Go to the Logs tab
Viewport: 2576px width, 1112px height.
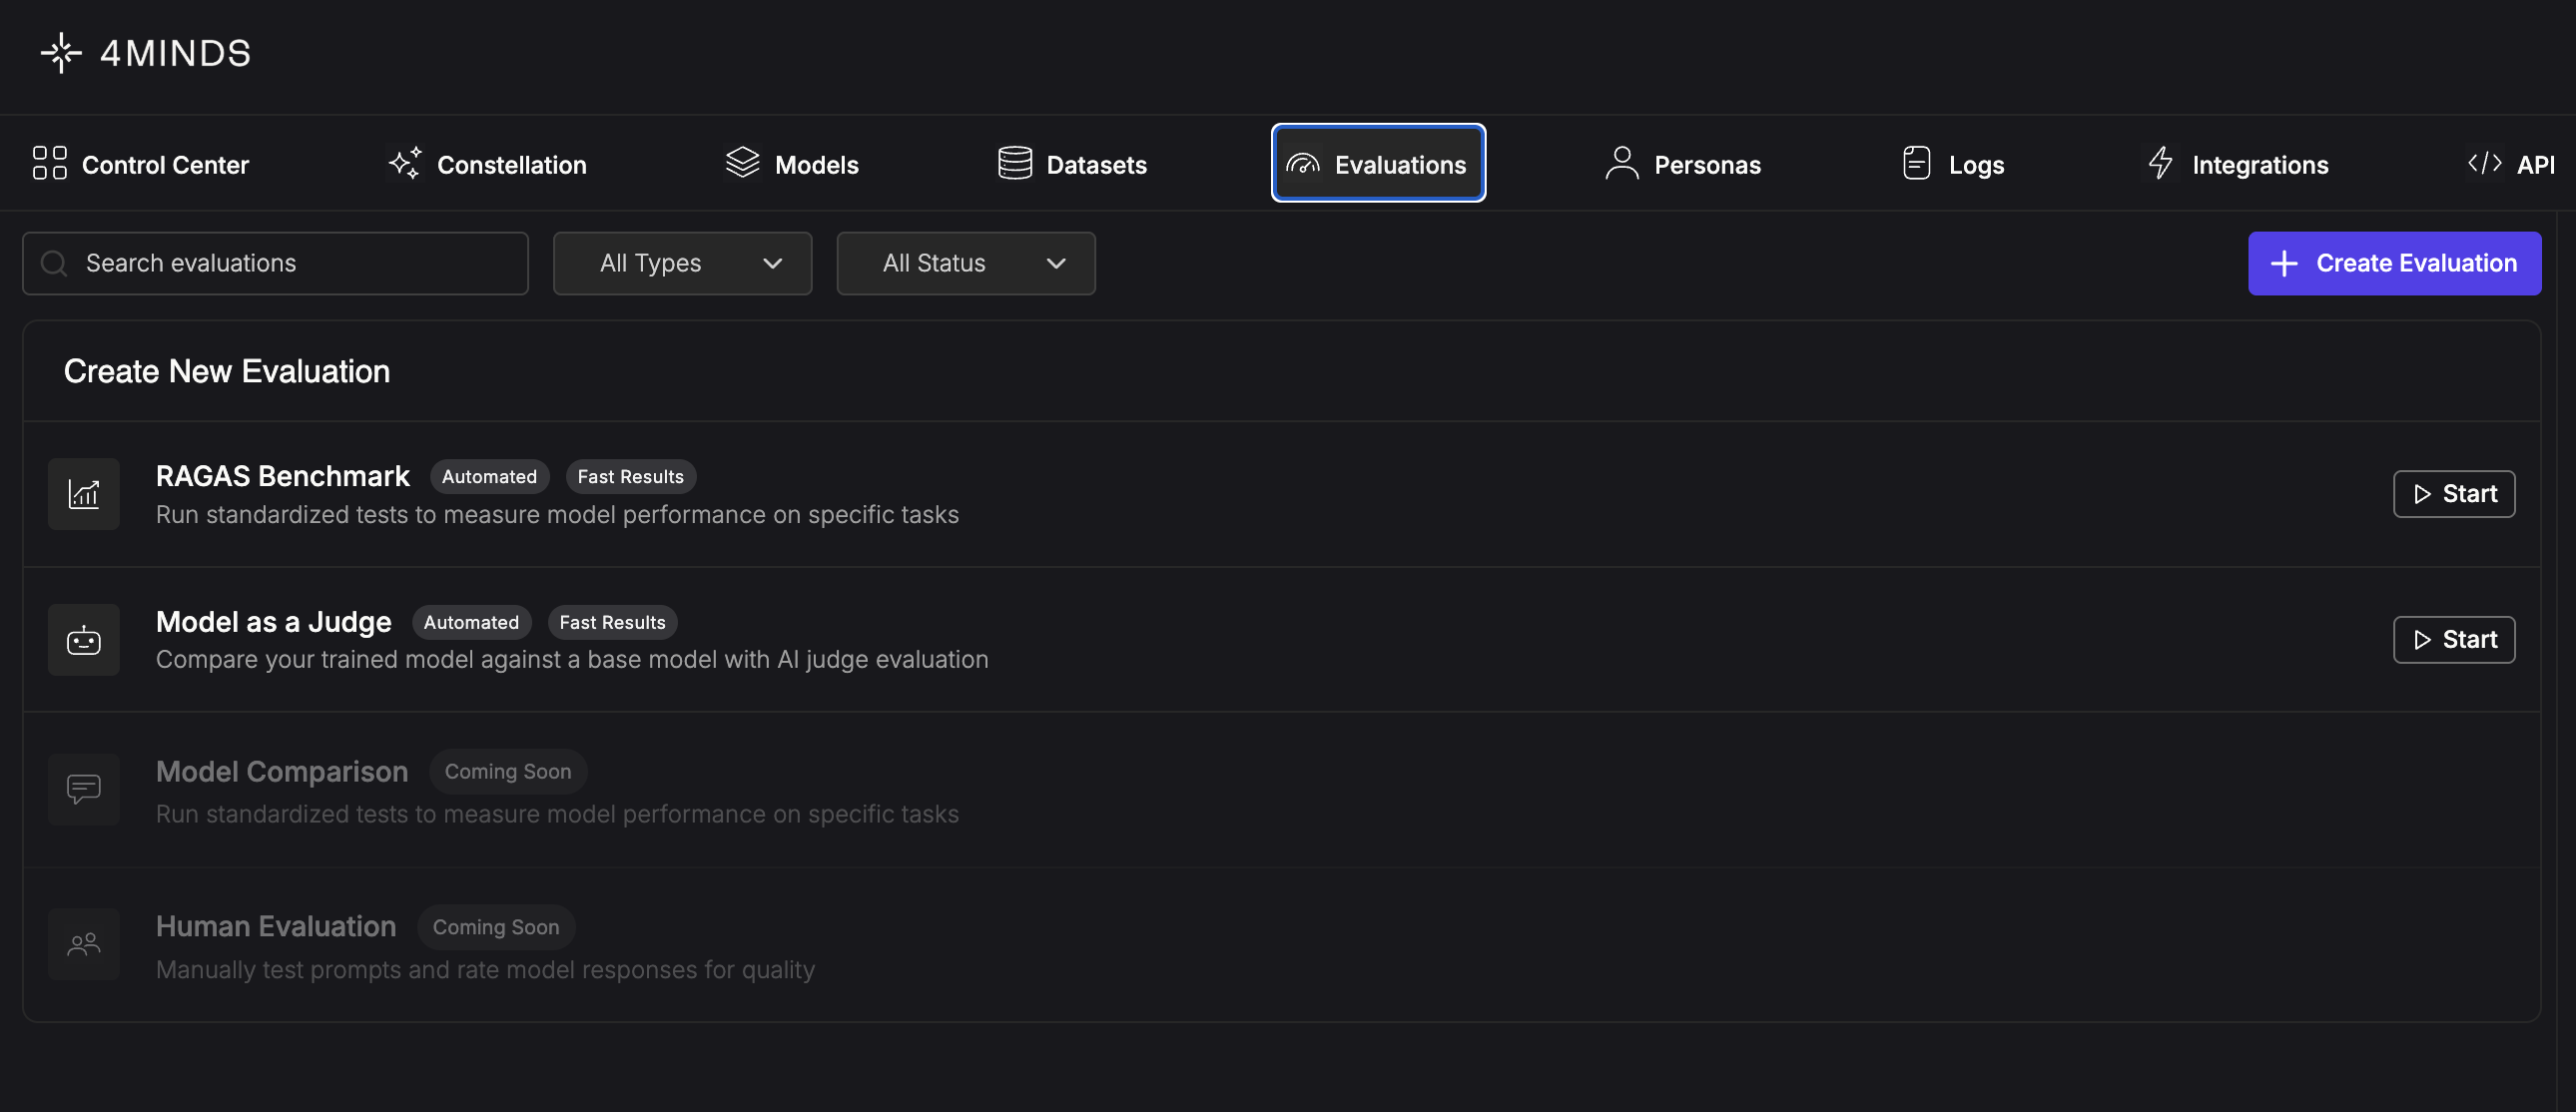click(1953, 164)
